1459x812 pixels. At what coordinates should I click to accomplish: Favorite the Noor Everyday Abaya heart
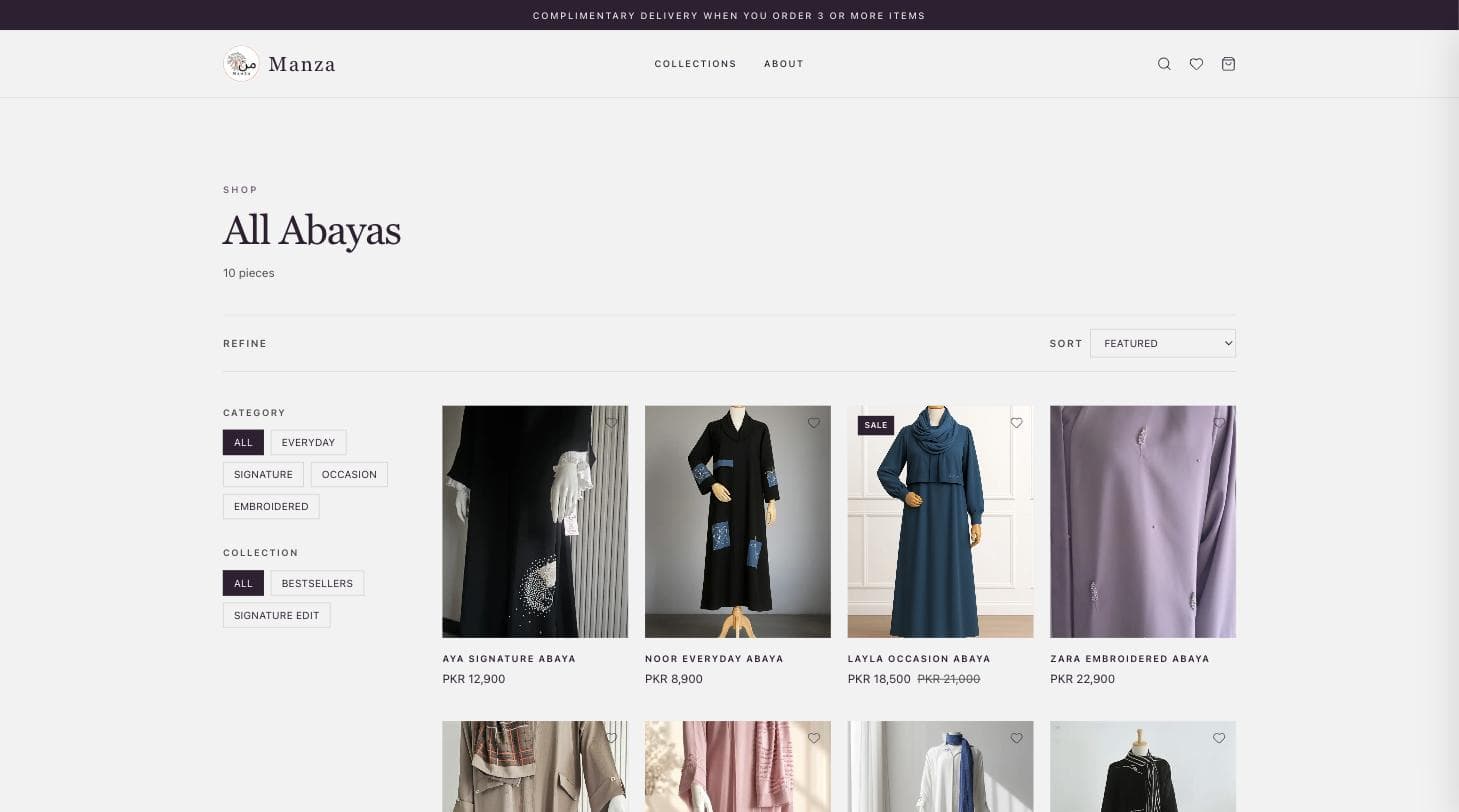coord(814,423)
